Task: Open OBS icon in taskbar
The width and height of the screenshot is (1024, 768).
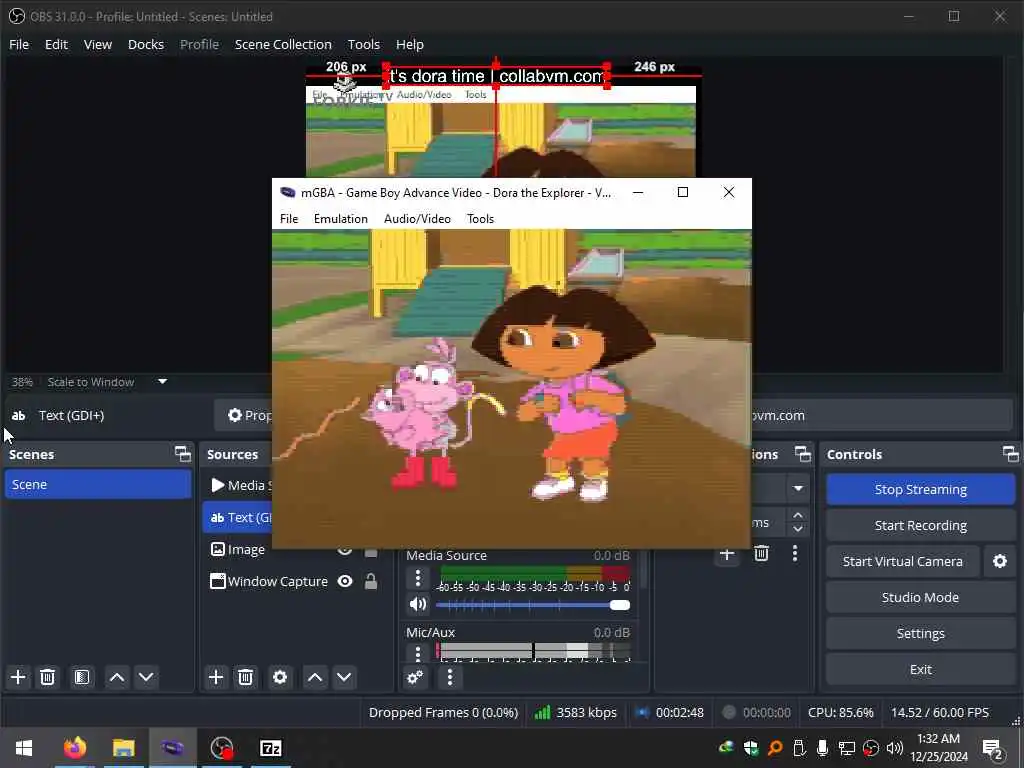Action: coord(222,748)
